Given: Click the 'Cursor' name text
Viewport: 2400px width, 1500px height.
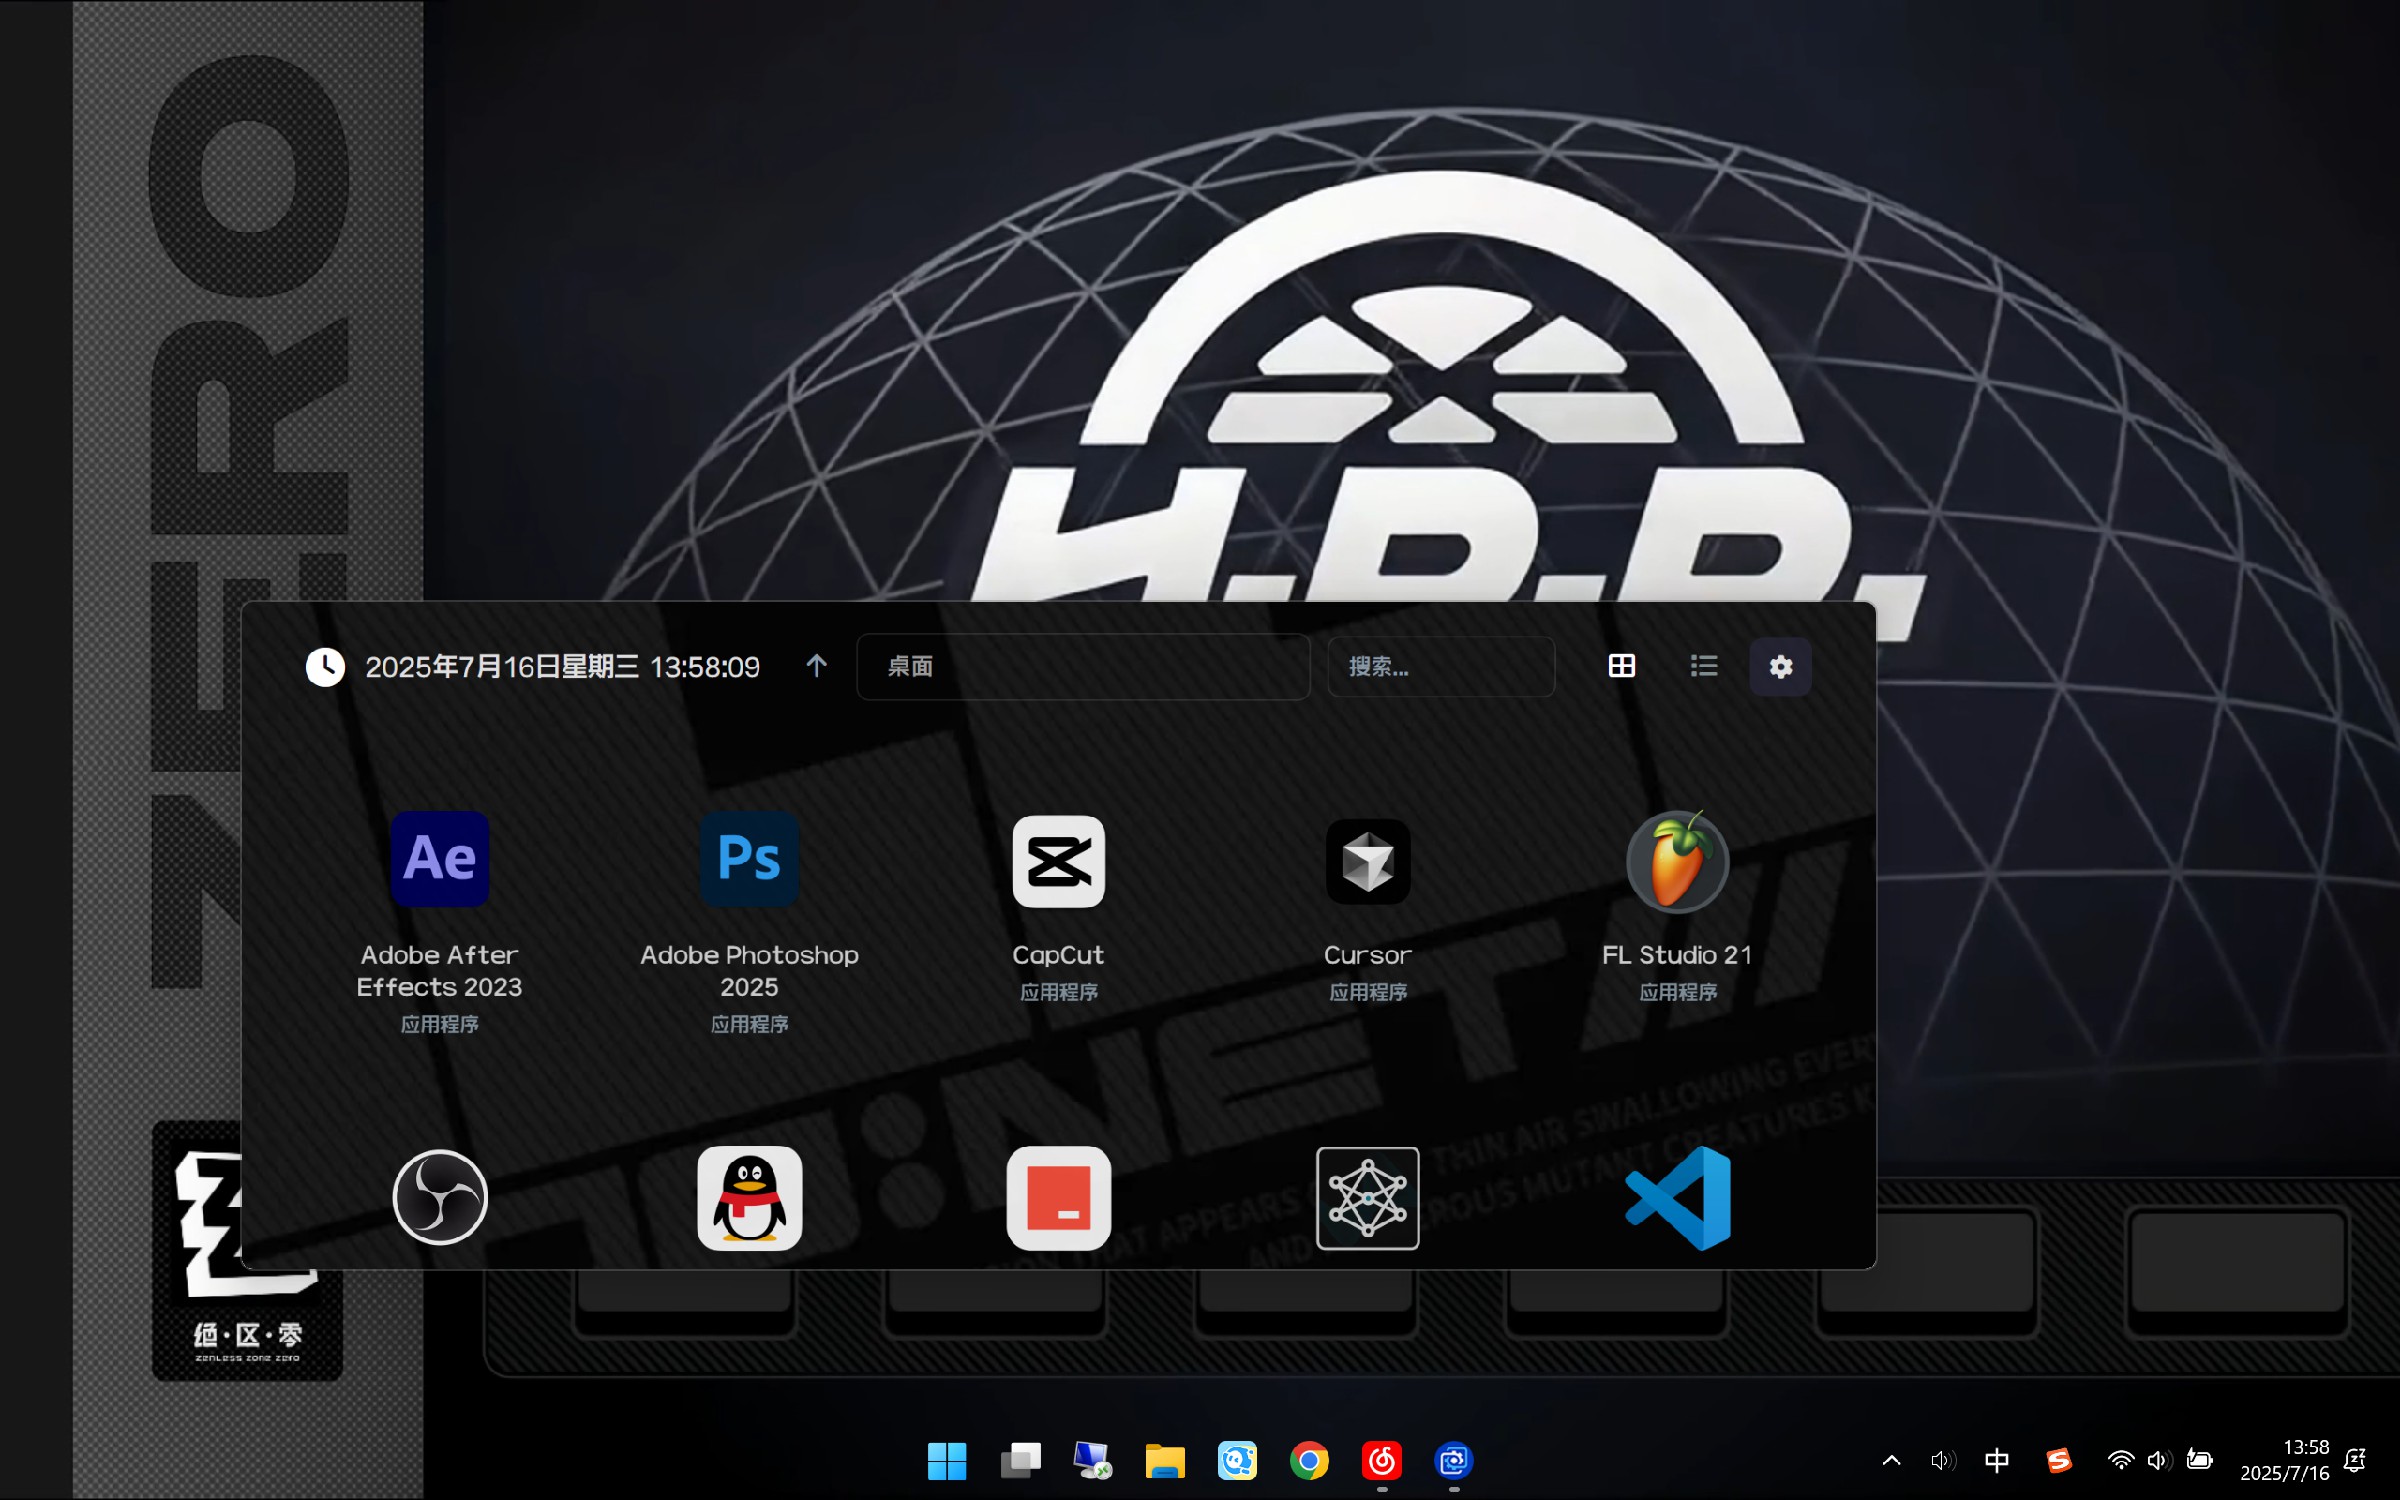Looking at the screenshot, I should click(x=1368, y=955).
